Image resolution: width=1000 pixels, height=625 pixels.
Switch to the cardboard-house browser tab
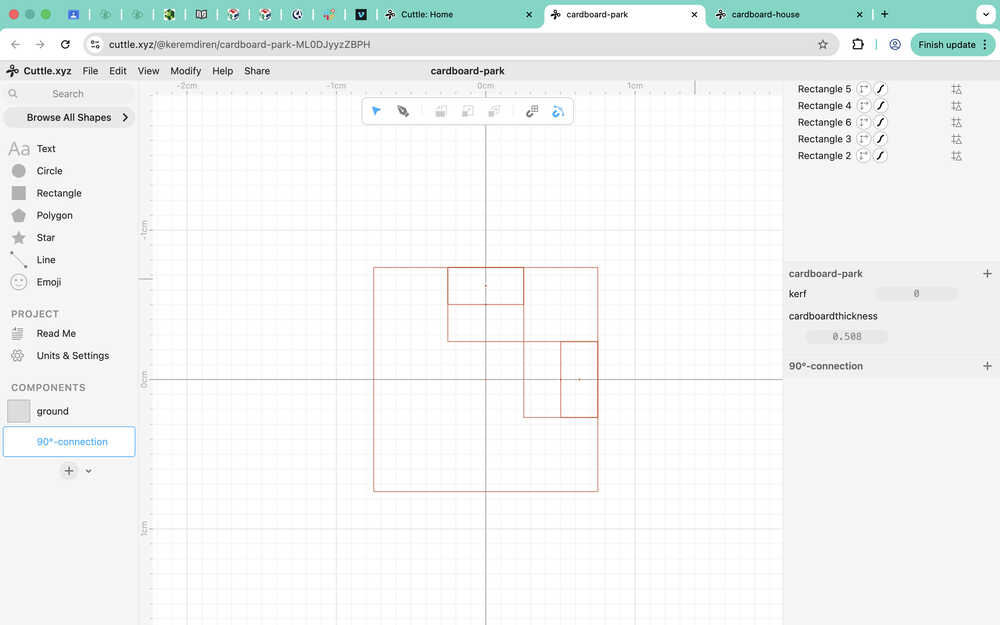tap(765, 15)
